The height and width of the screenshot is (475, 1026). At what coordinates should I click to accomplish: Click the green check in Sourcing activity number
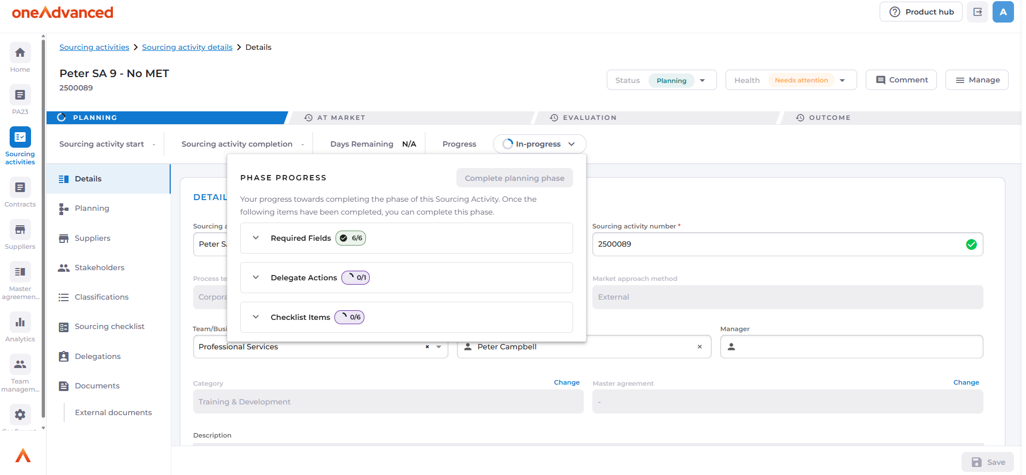coord(971,244)
